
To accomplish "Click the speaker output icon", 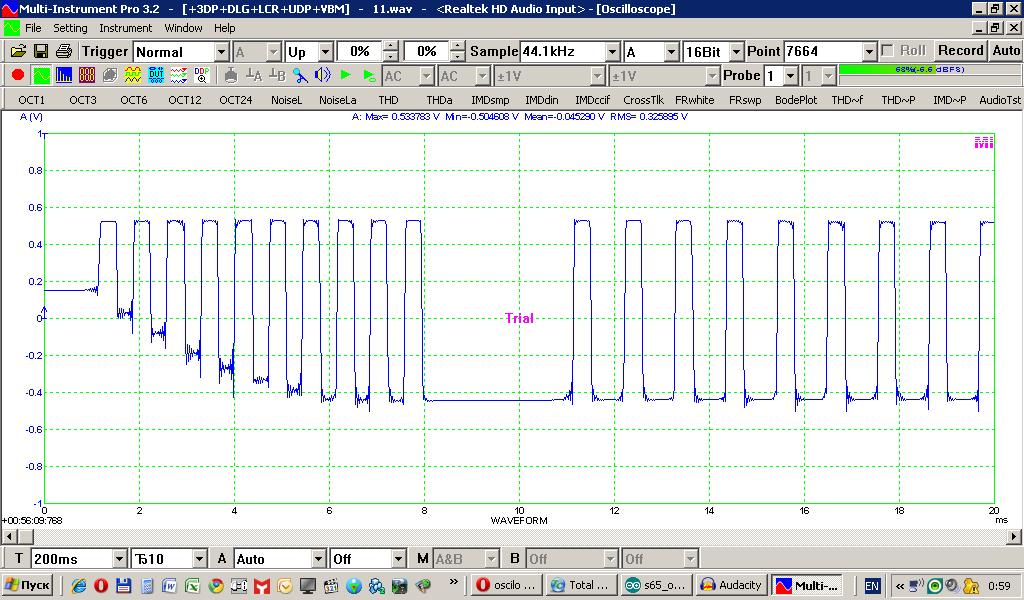I will tap(322, 75).
